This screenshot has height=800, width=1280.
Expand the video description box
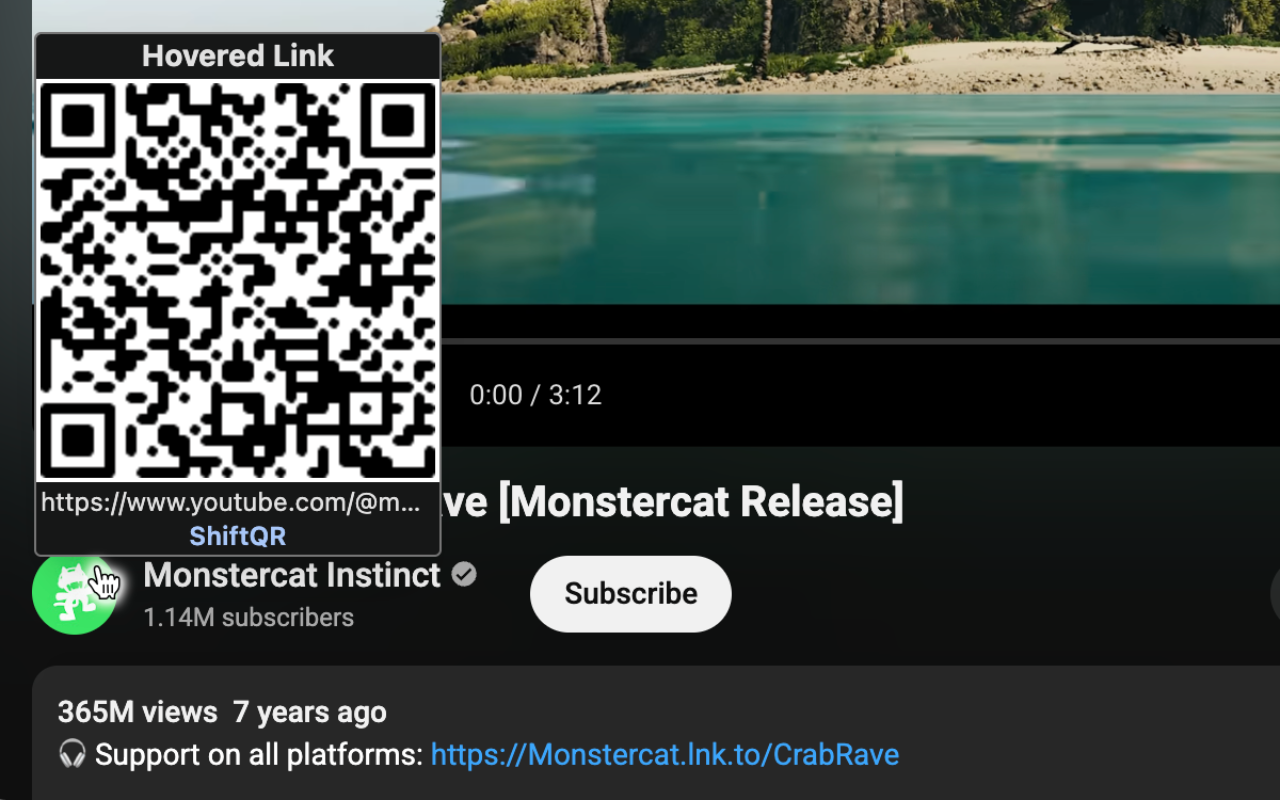pos(656,733)
